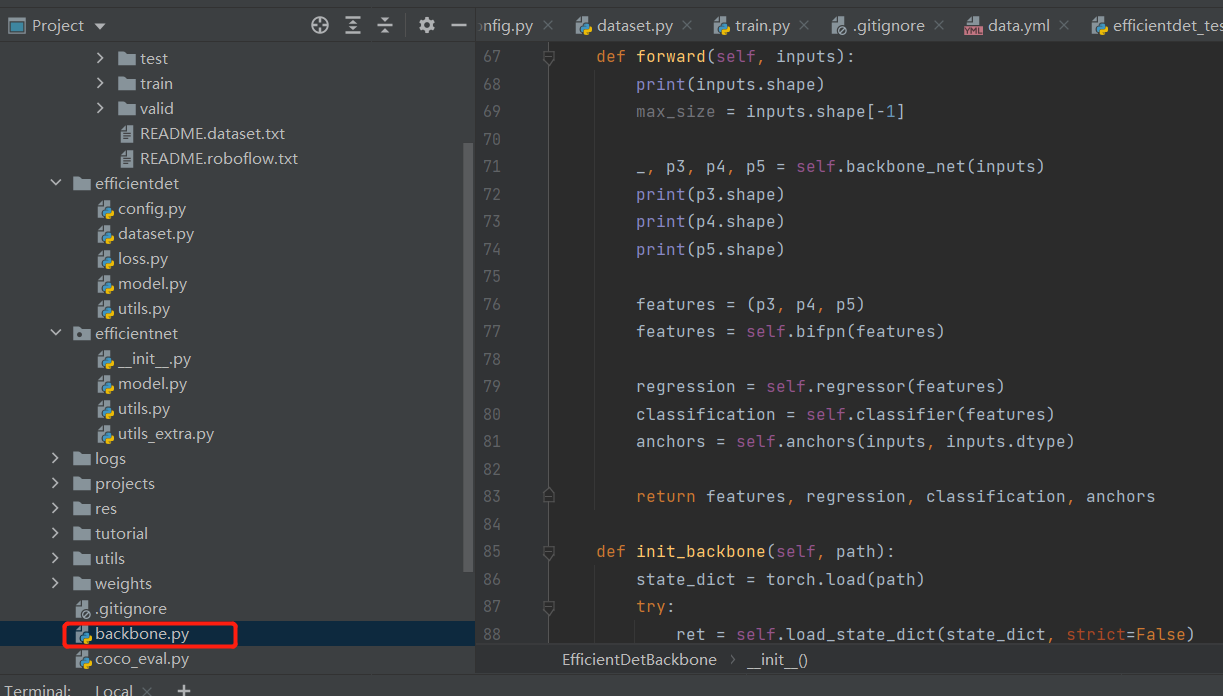
Task: Expand the utils folder arrow
Action: [x=56, y=559]
